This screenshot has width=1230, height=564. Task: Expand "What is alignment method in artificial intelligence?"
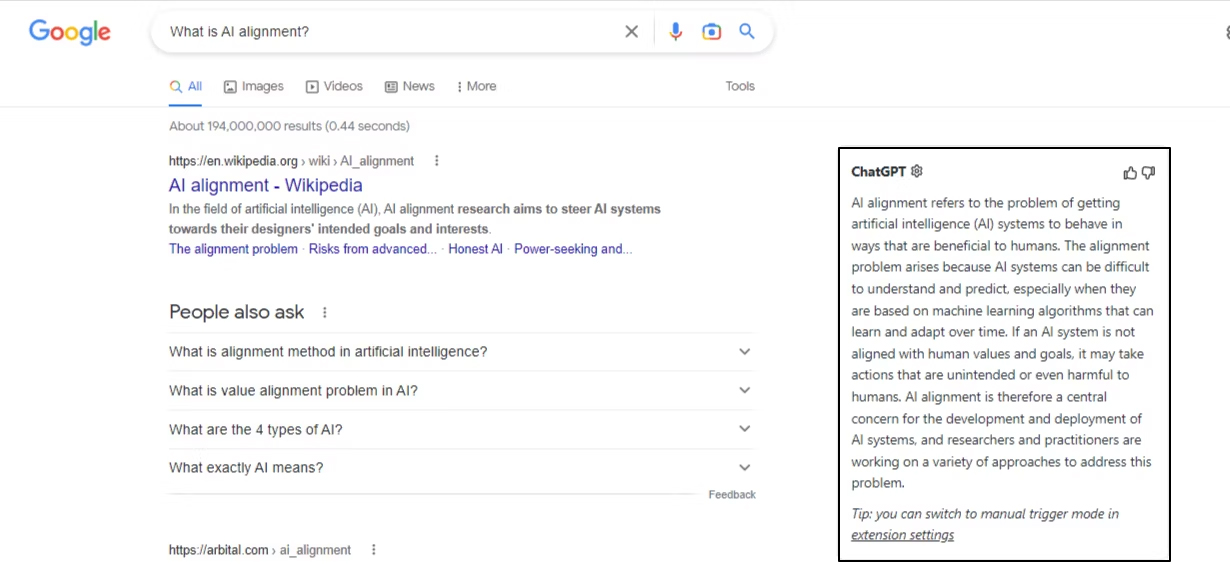(744, 352)
